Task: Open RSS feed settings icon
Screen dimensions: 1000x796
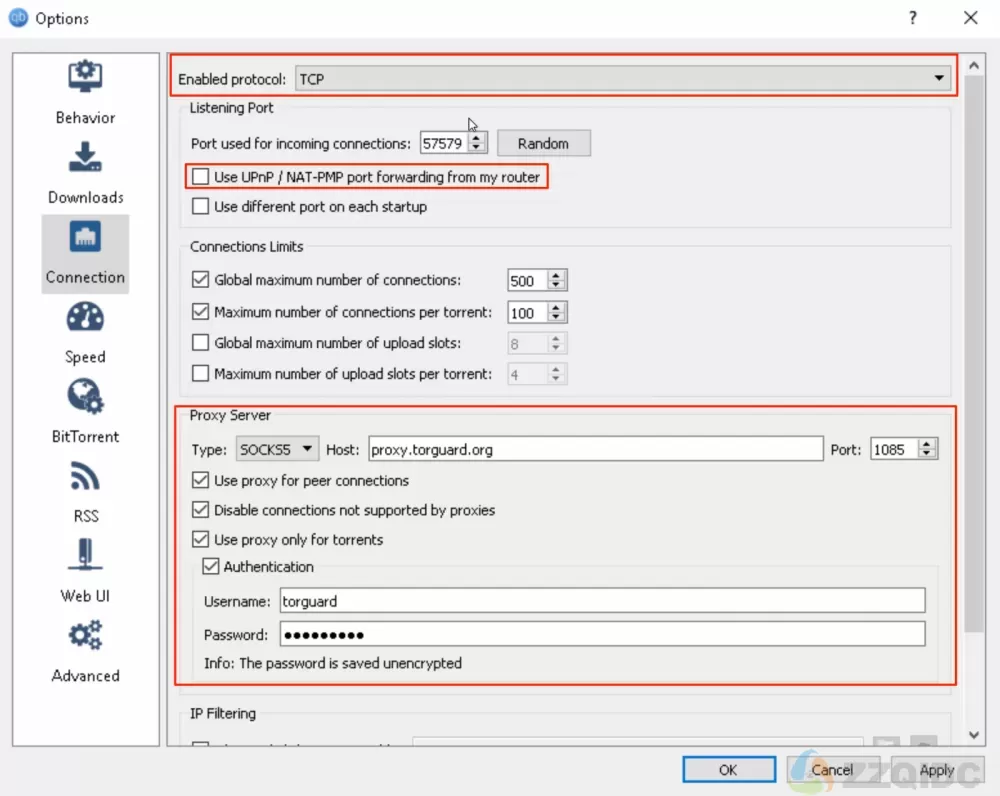Action: pos(85,476)
